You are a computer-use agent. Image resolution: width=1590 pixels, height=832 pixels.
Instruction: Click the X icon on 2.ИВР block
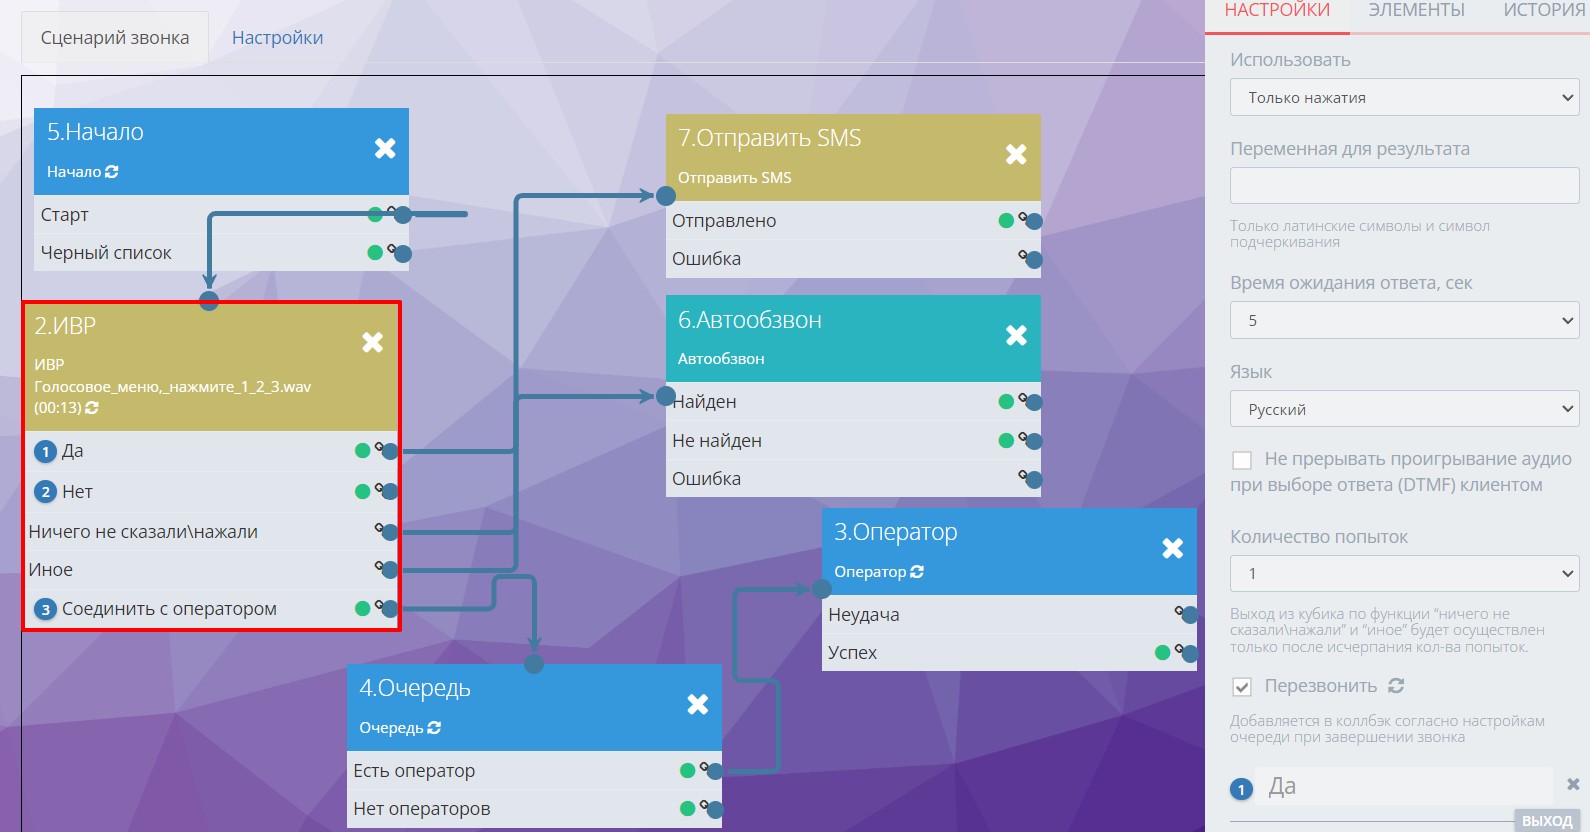[x=372, y=342]
